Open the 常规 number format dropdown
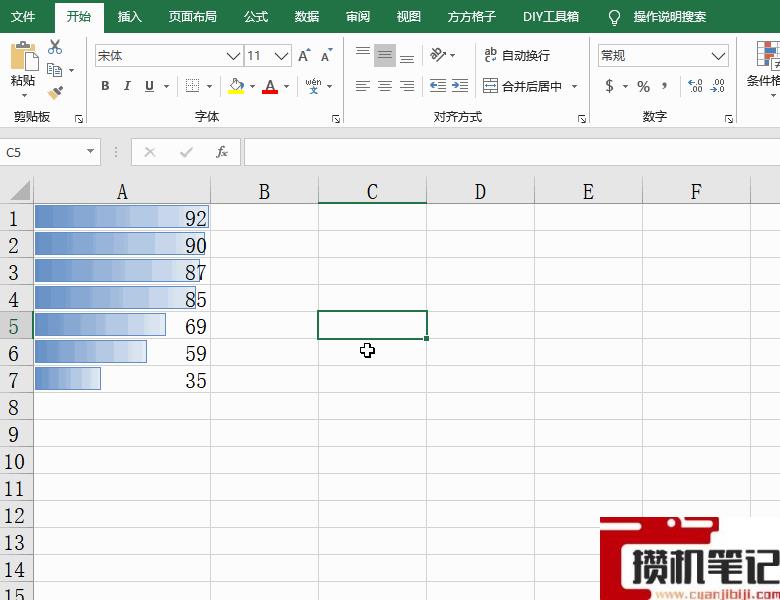This screenshot has width=780, height=600. click(718, 56)
